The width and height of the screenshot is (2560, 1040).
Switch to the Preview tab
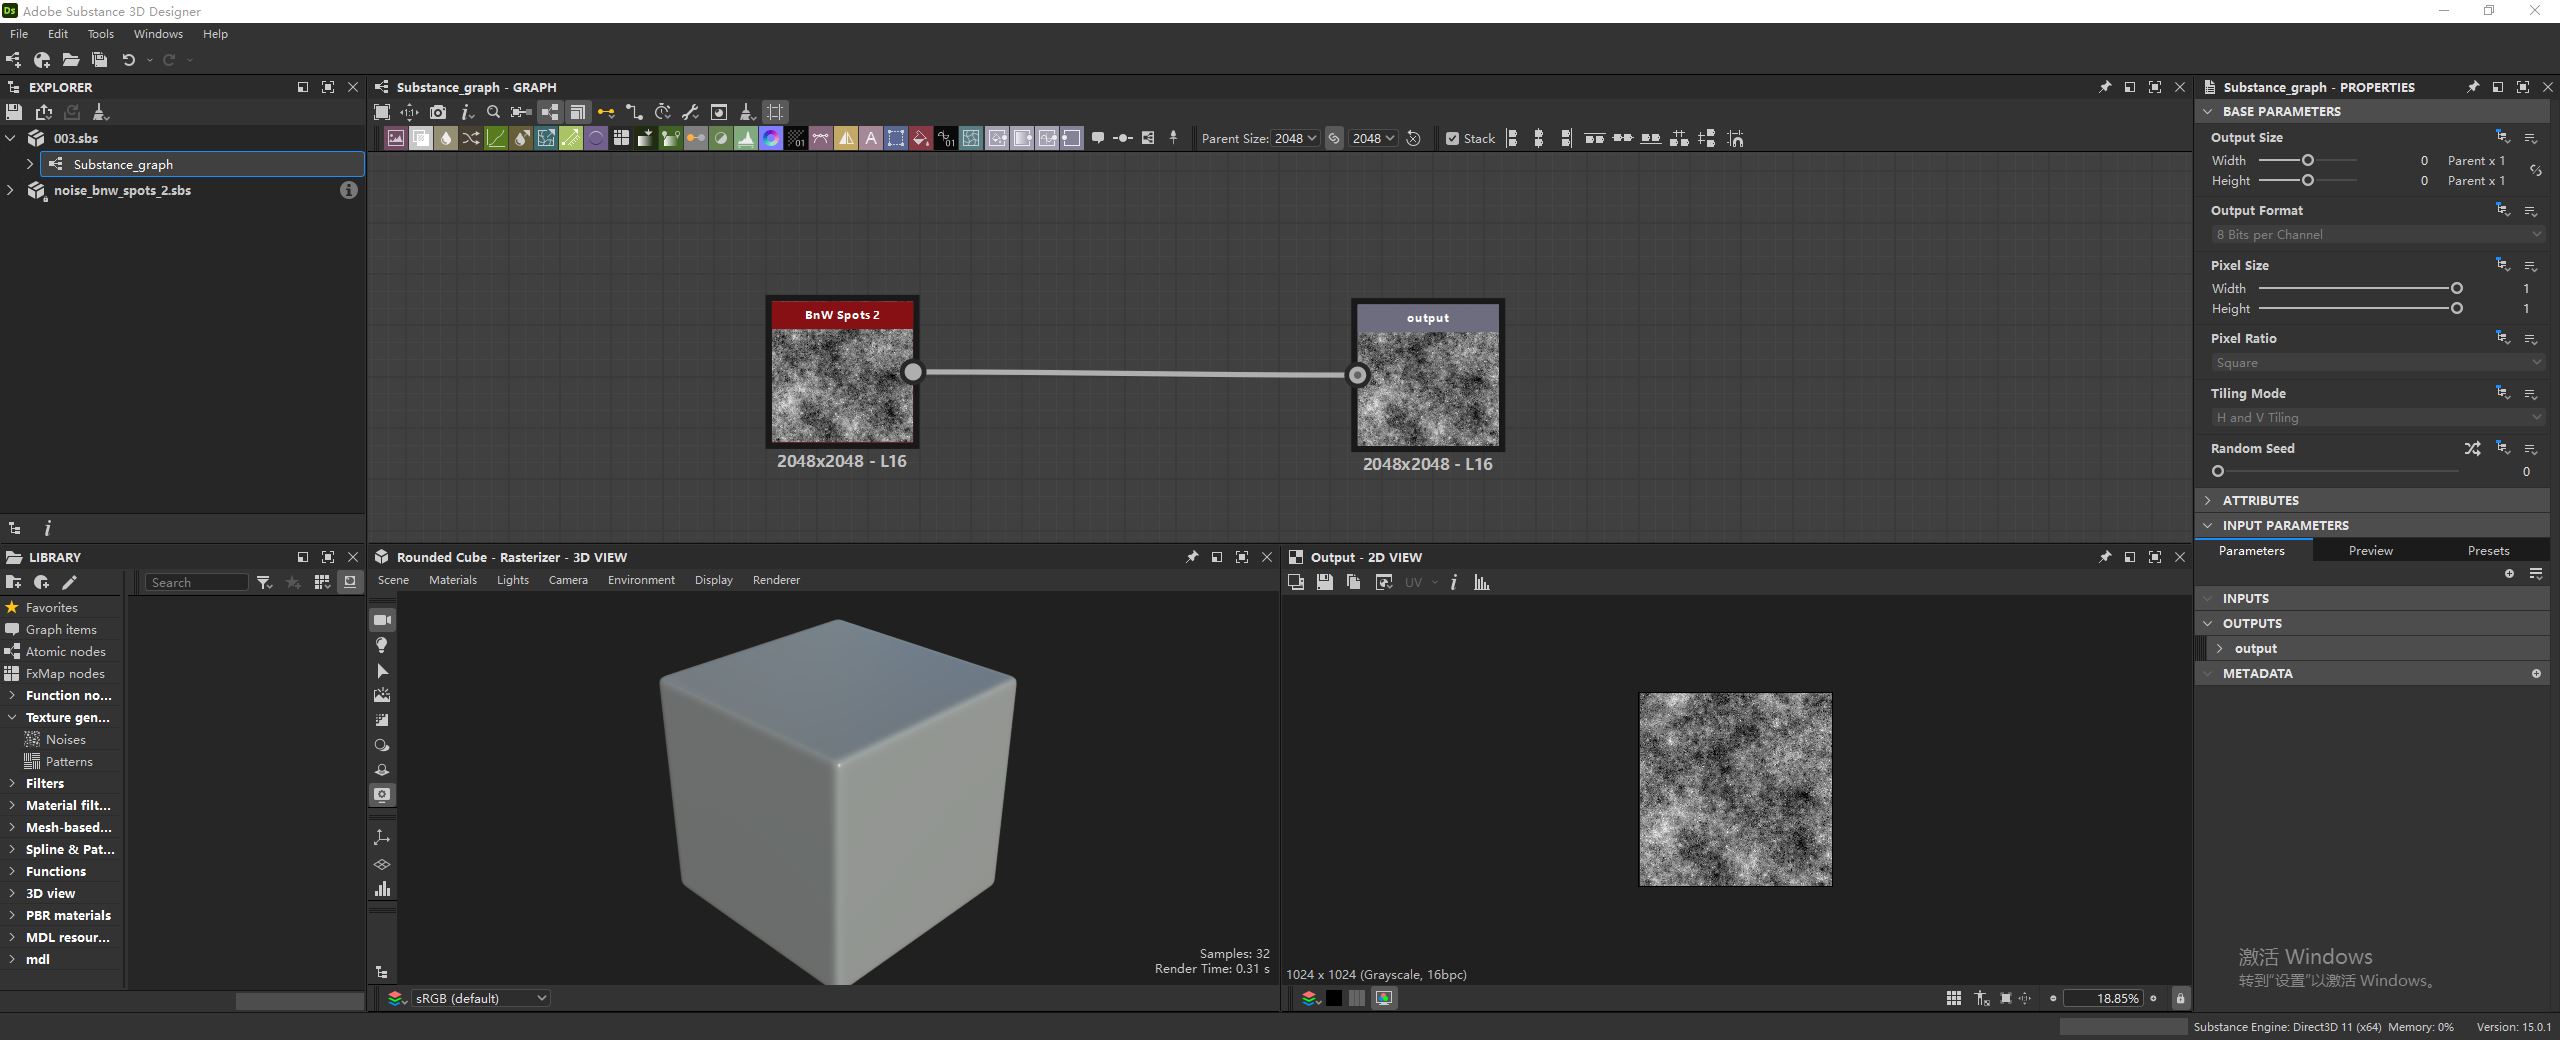click(2370, 551)
